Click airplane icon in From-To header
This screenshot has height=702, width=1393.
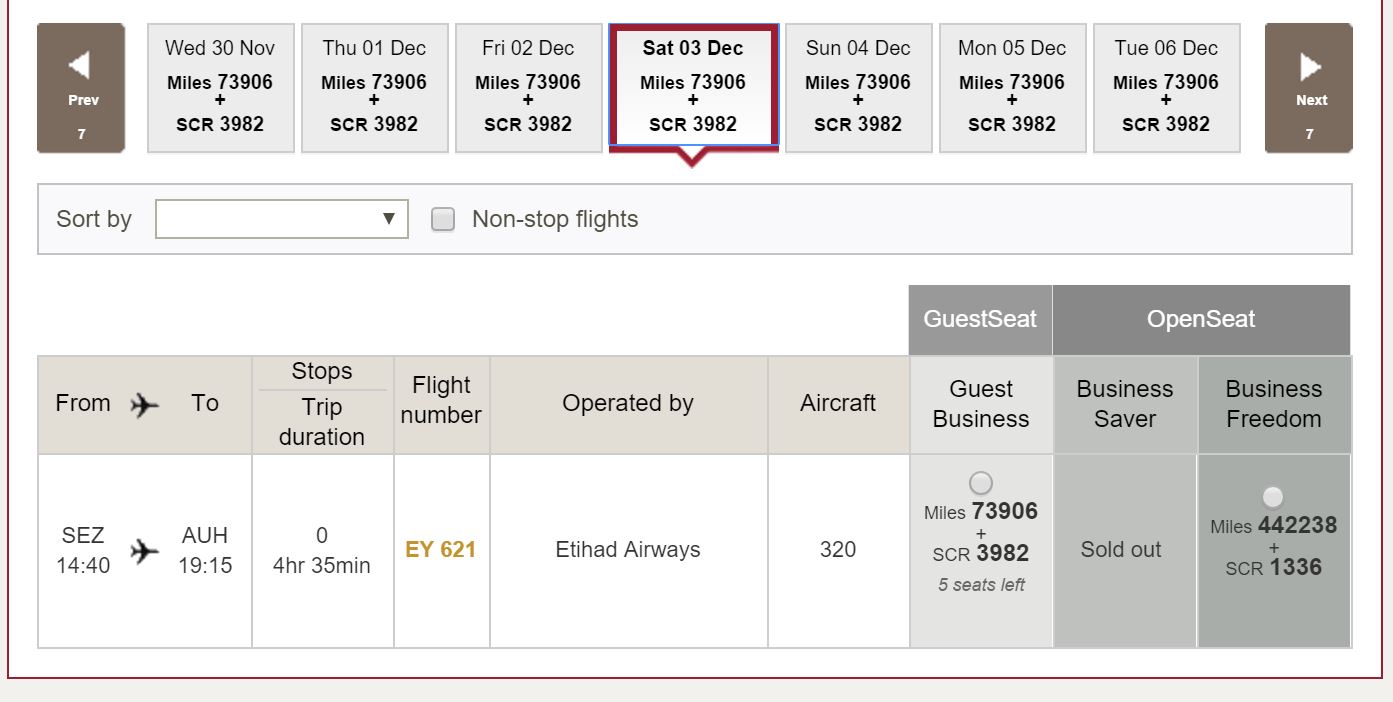(x=145, y=404)
